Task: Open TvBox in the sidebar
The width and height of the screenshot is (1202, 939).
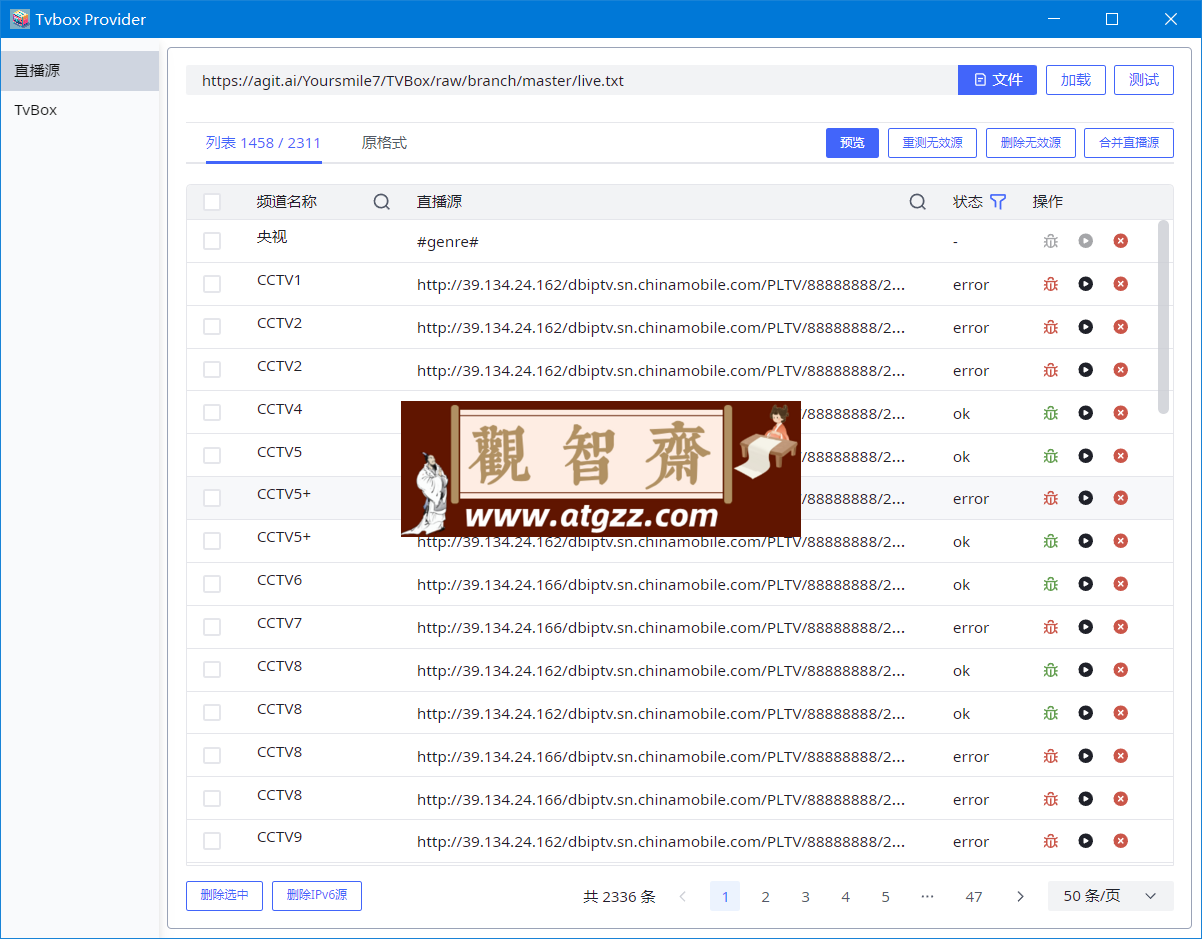Action: click(80, 110)
